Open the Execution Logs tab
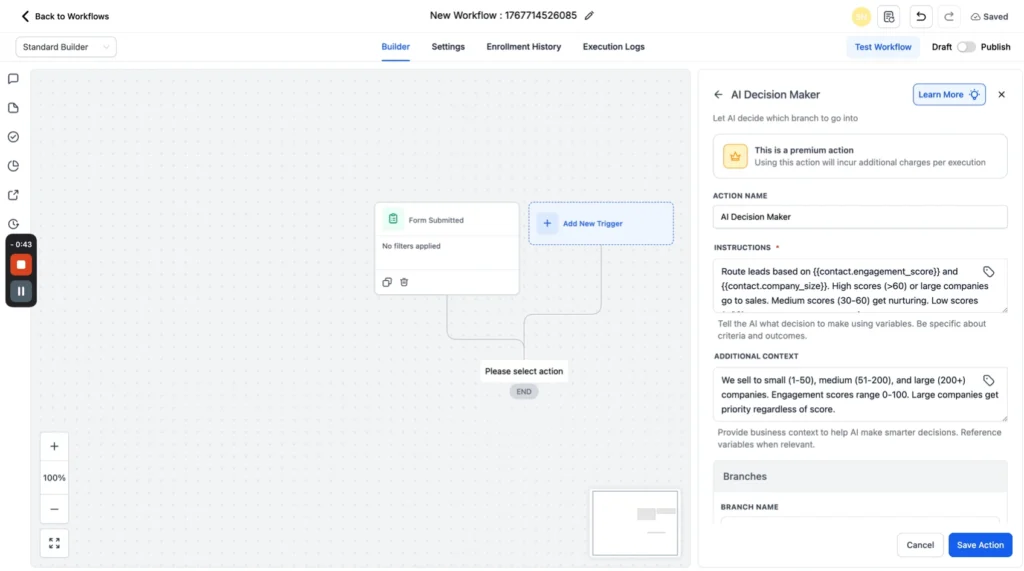1024x571 pixels. (x=613, y=47)
